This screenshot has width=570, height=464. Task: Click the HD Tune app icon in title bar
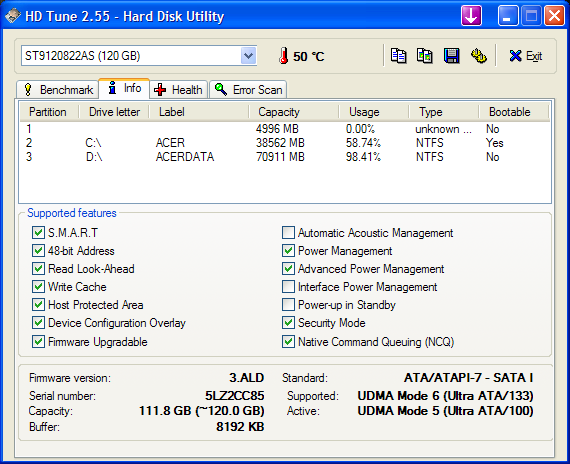click(13, 16)
